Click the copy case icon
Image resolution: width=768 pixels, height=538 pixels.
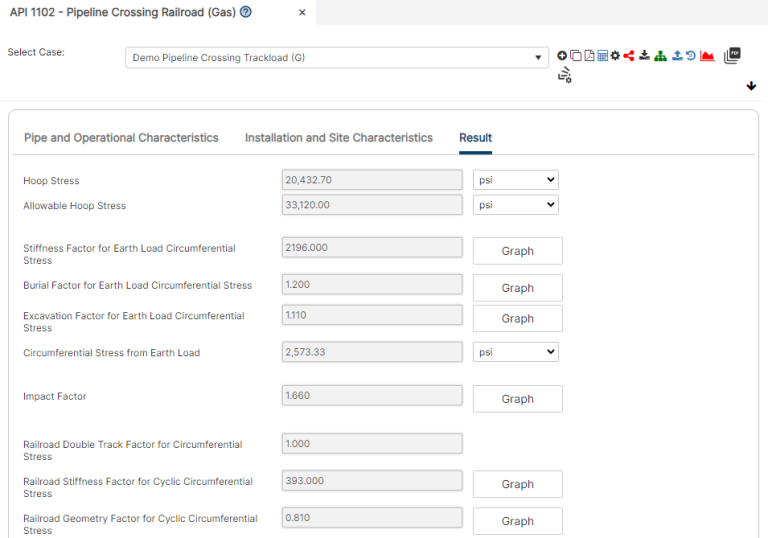pyautogui.click(x=575, y=56)
